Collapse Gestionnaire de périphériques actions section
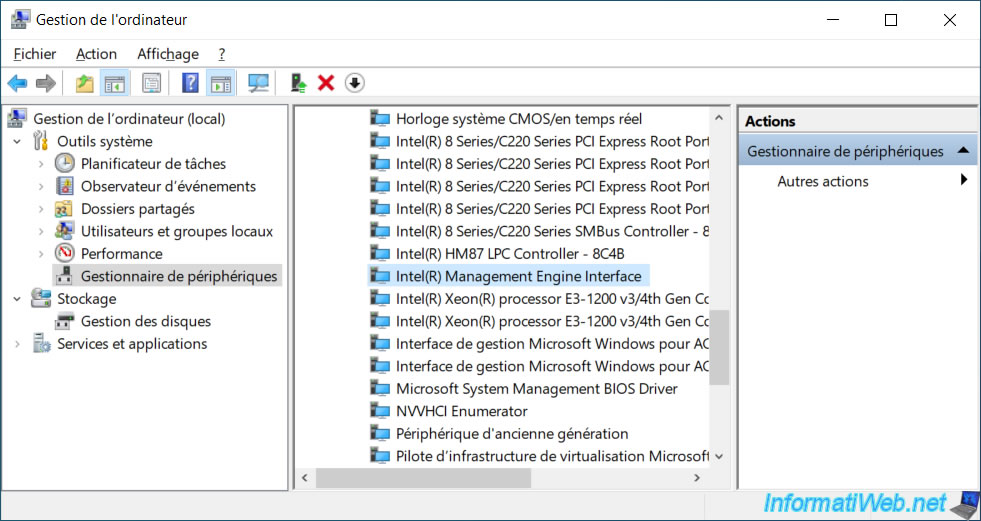The height and width of the screenshot is (521, 981). click(963, 151)
